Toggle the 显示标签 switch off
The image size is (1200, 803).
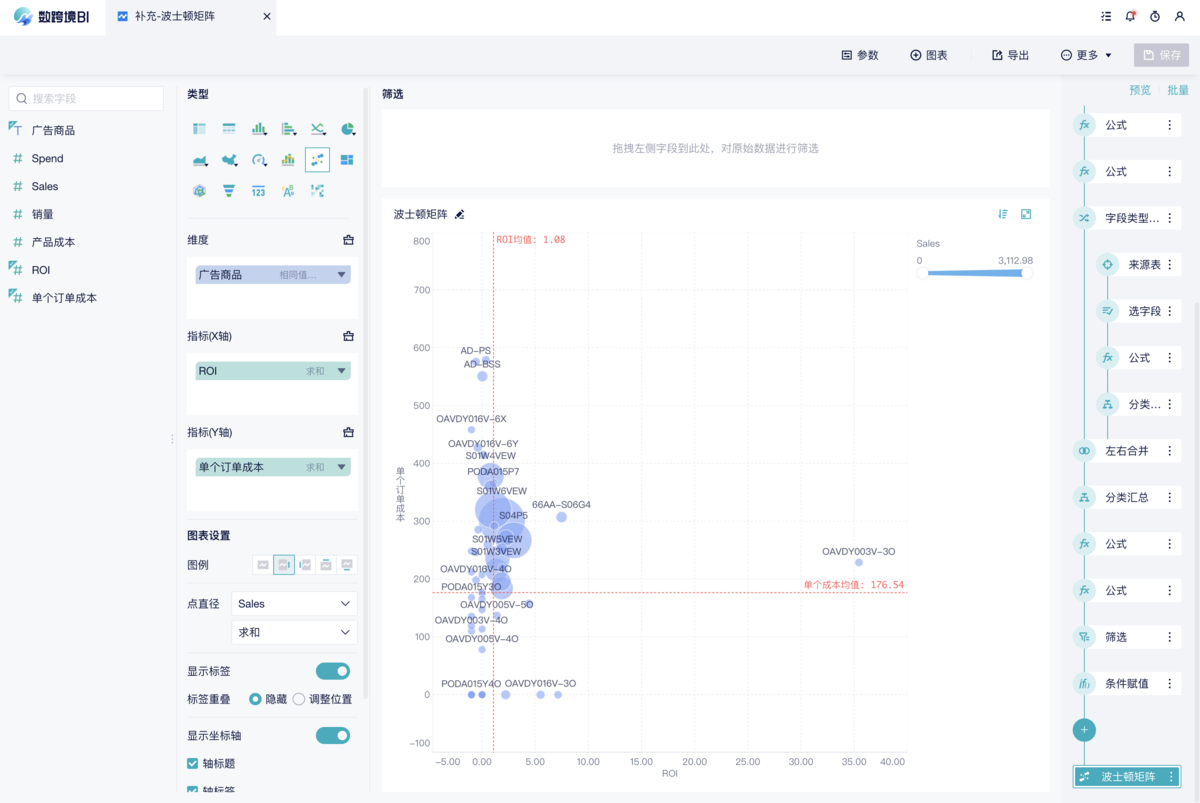(333, 671)
